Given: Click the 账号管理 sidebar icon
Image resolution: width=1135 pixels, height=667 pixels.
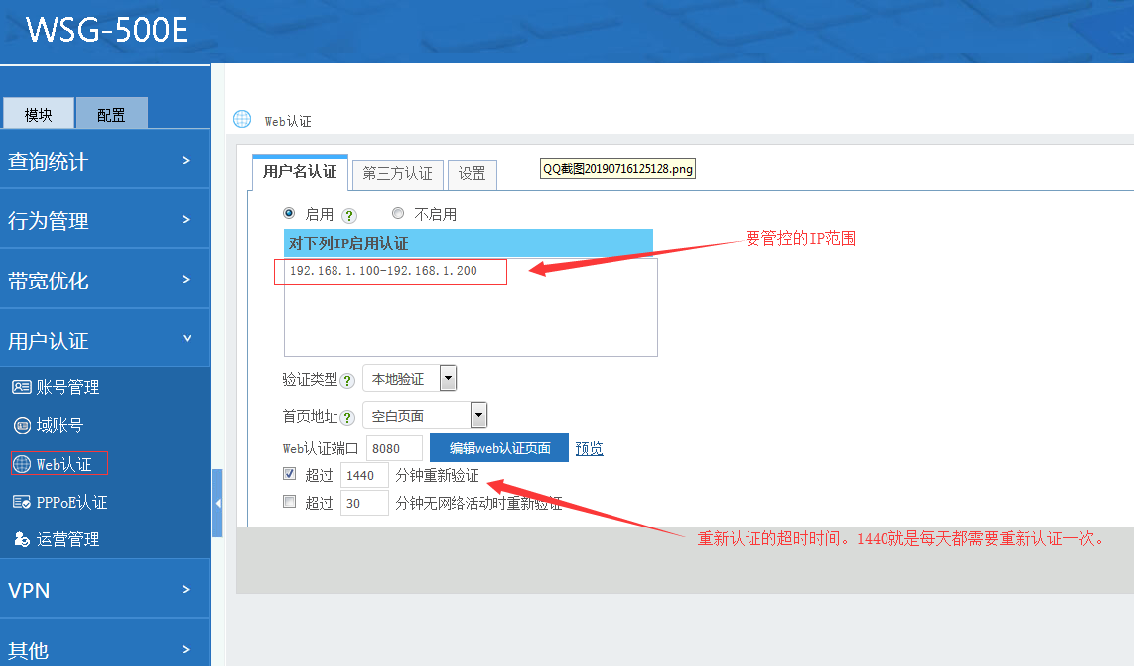Looking at the screenshot, I should tap(21, 387).
